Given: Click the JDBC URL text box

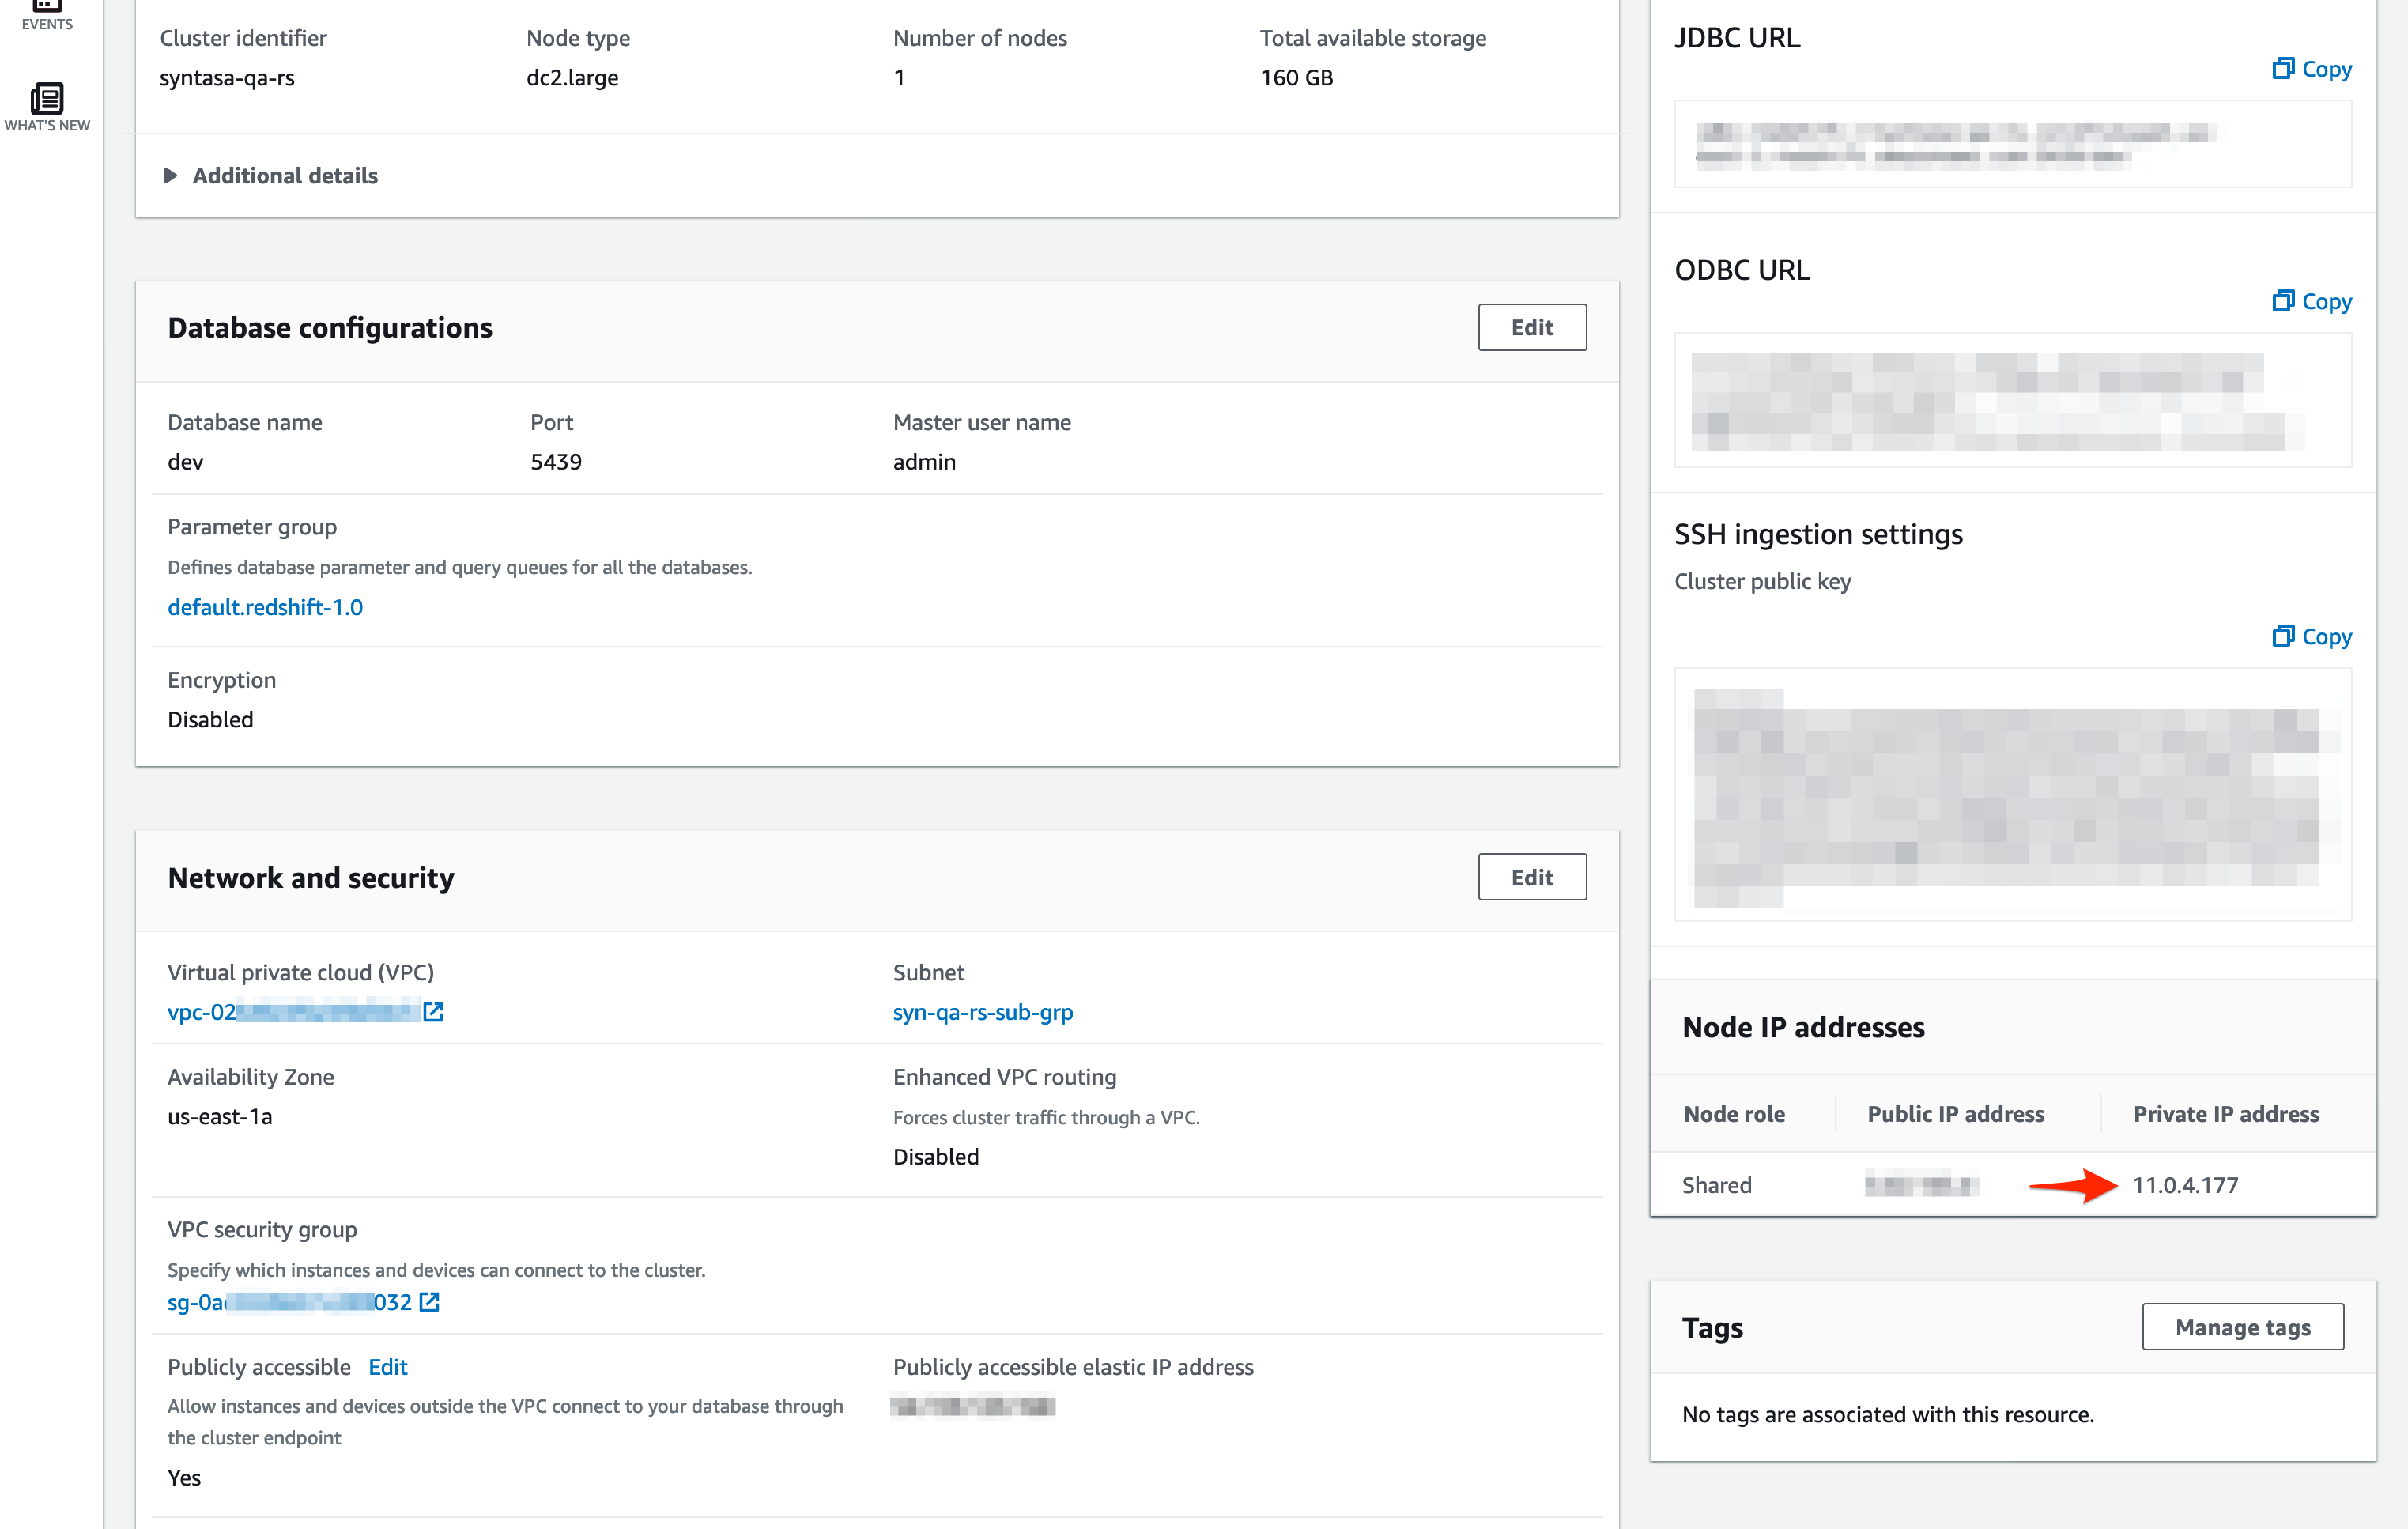Looking at the screenshot, I should coord(2012,144).
